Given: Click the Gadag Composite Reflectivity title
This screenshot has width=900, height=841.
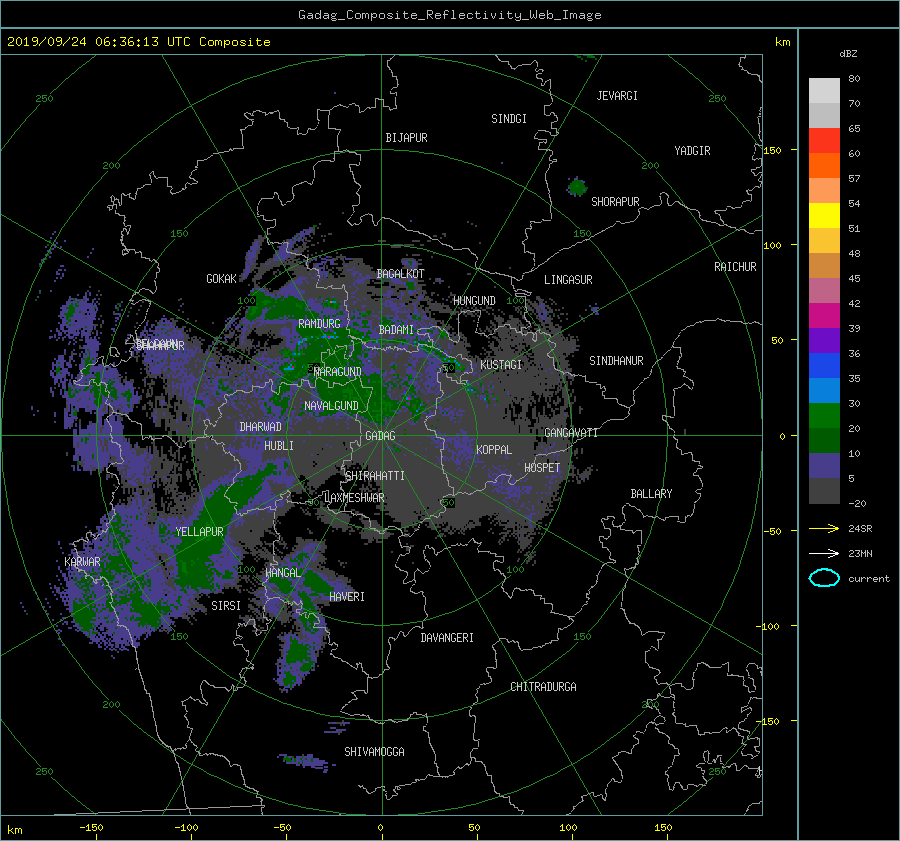Looking at the screenshot, I should (x=449, y=15).
